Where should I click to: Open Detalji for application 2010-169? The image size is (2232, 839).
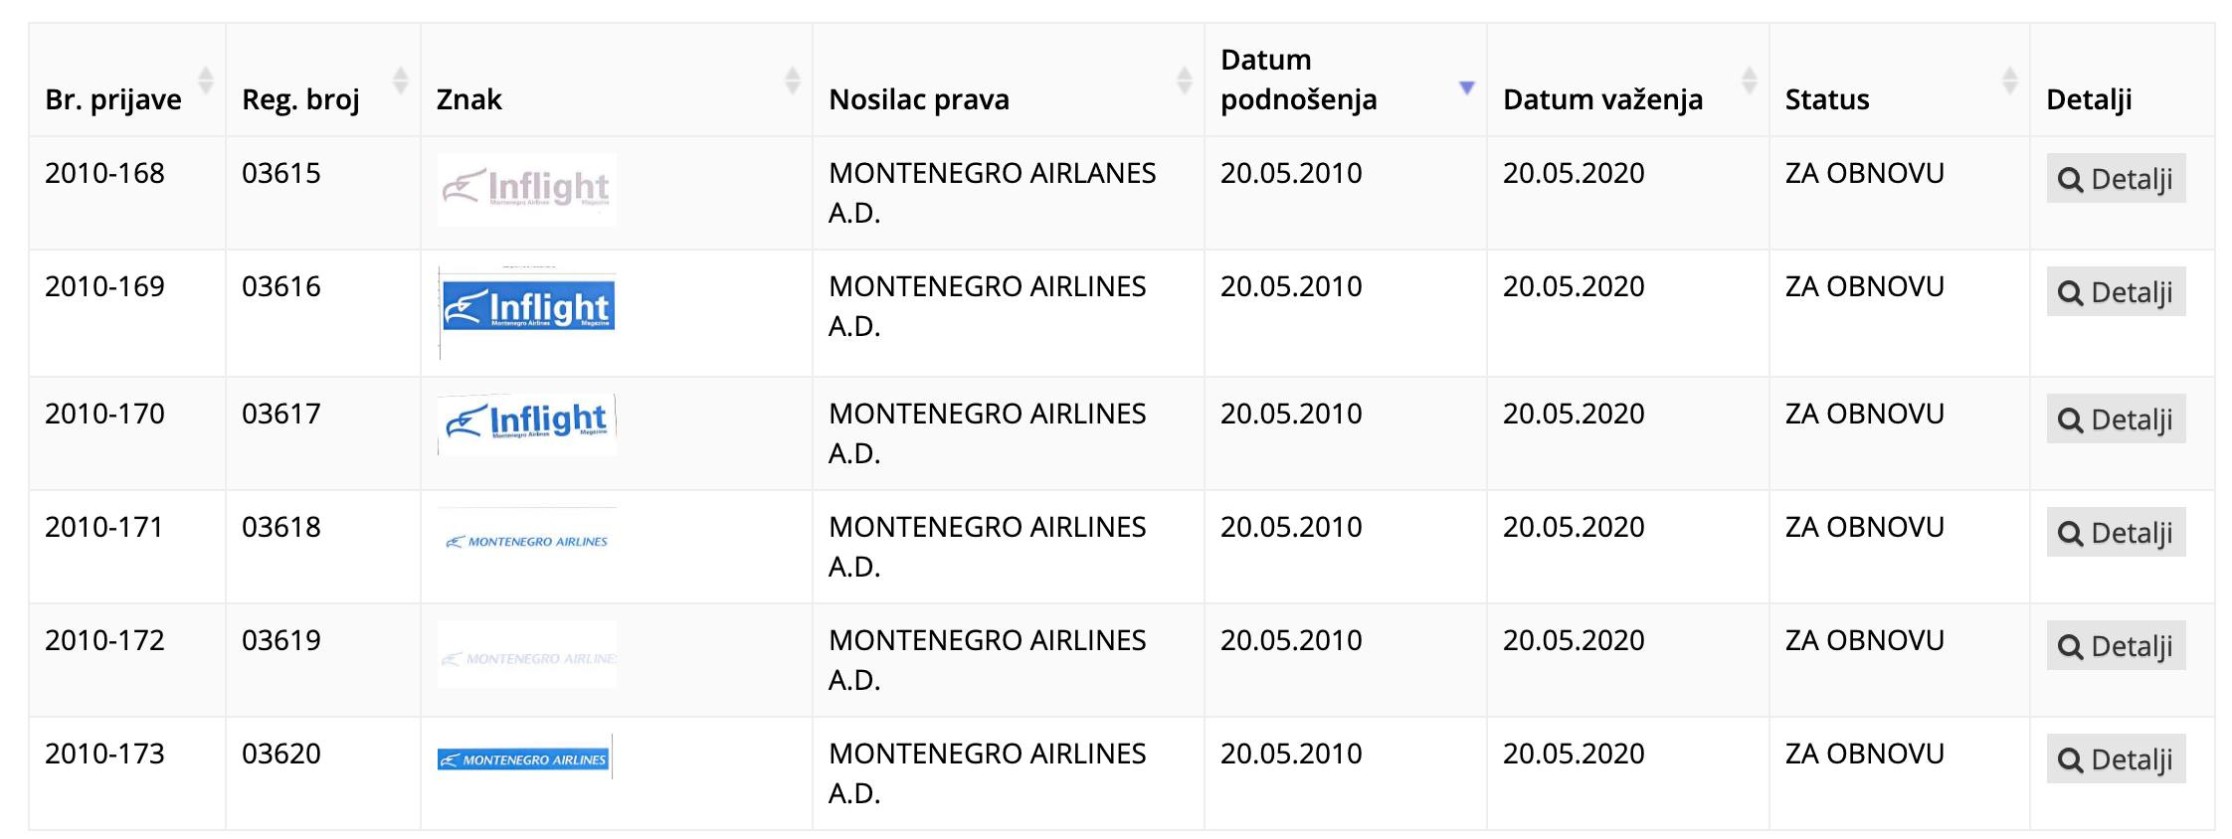click(x=2115, y=292)
